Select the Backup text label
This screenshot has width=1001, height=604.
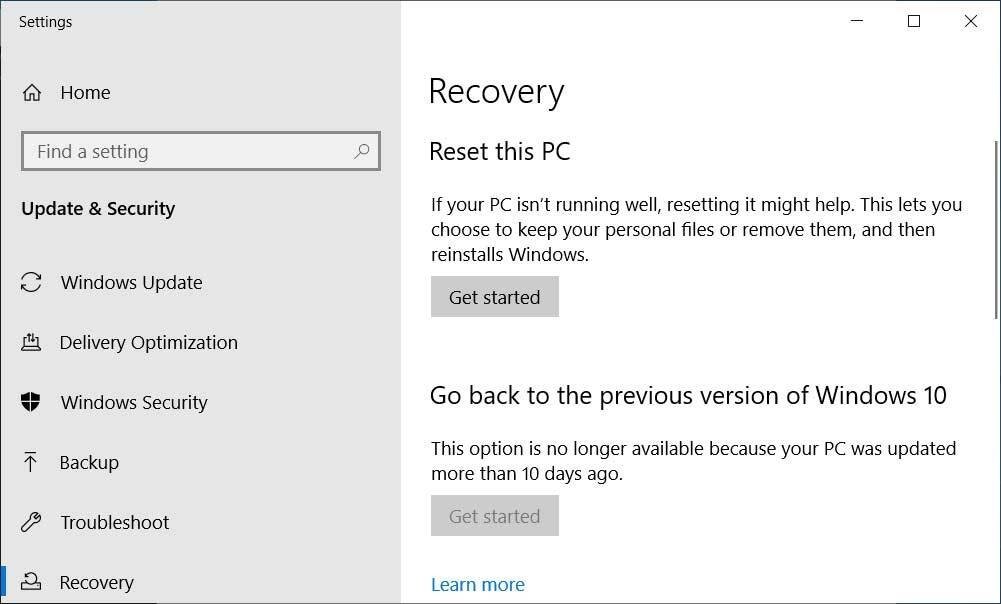pos(89,463)
